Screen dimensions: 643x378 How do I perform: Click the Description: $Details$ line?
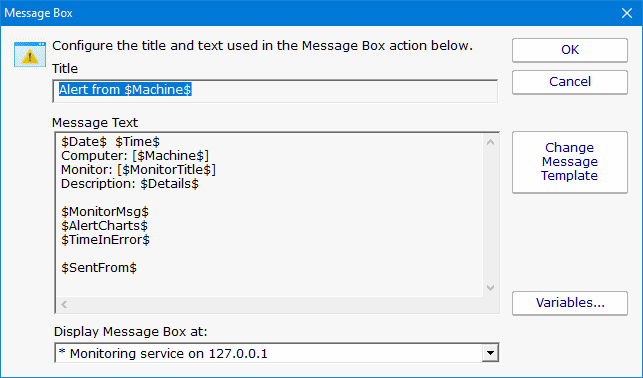130,184
